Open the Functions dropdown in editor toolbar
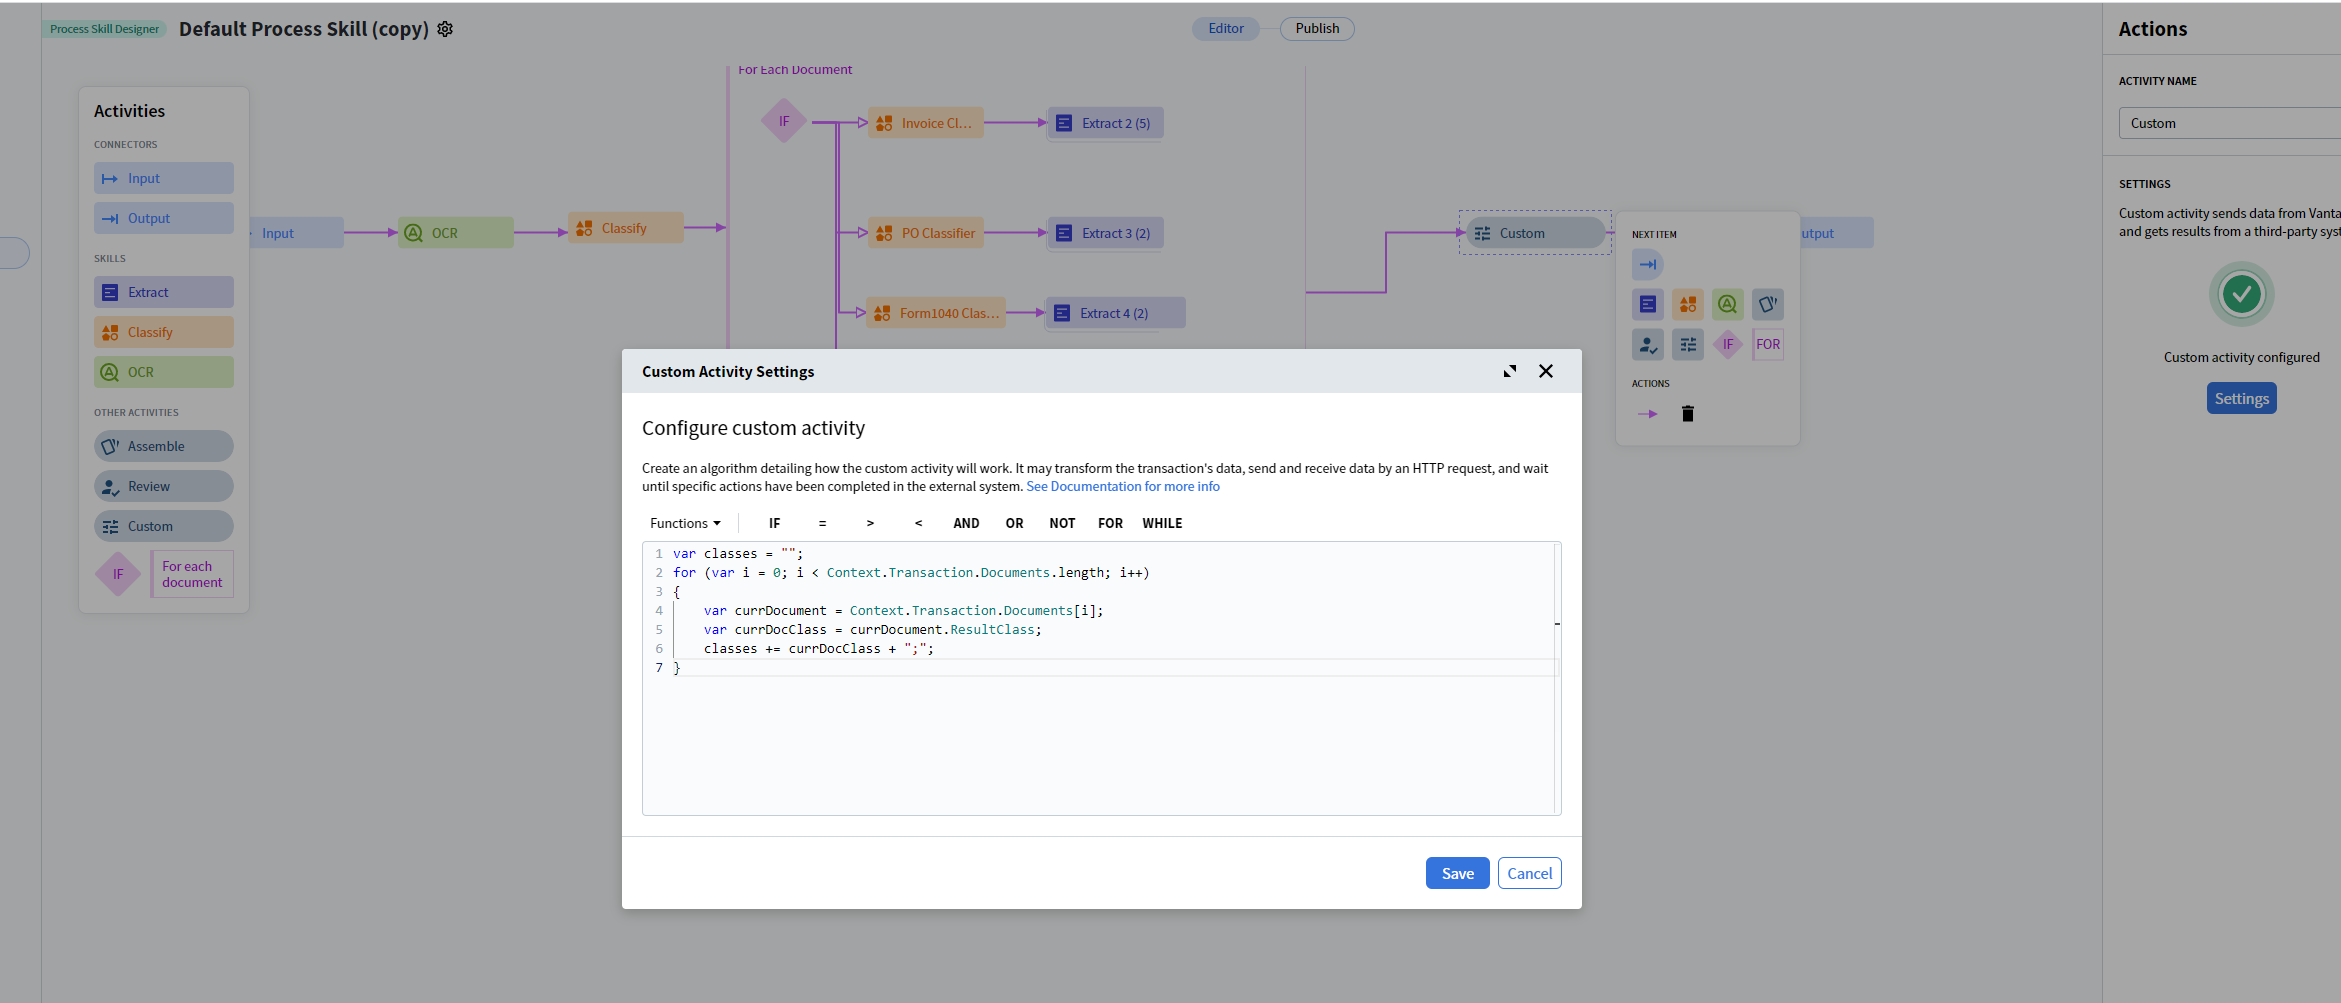 (x=685, y=523)
